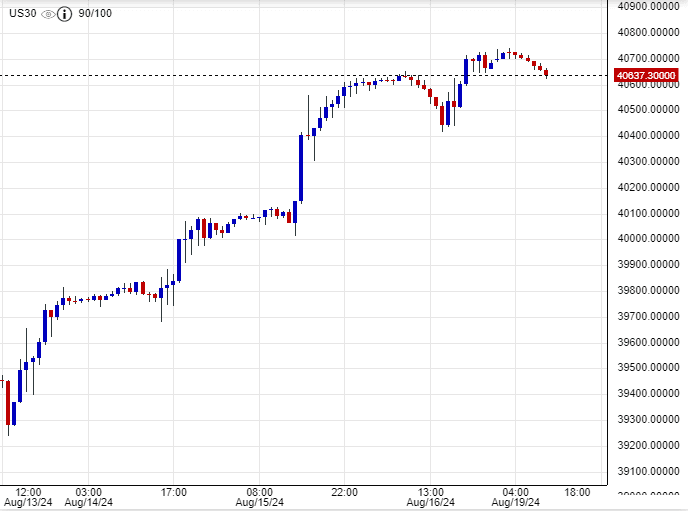The height and width of the screenshot is (511, 688).
Task: Click the 13:00 Aug/16/24 time label
Action: [430, 497]
